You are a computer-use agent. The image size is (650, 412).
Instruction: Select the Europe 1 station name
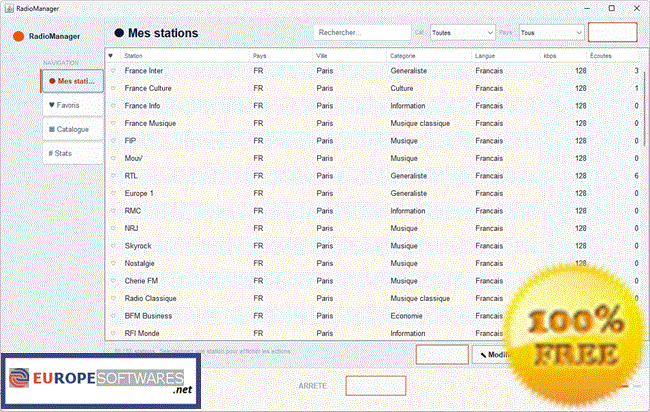139,193
